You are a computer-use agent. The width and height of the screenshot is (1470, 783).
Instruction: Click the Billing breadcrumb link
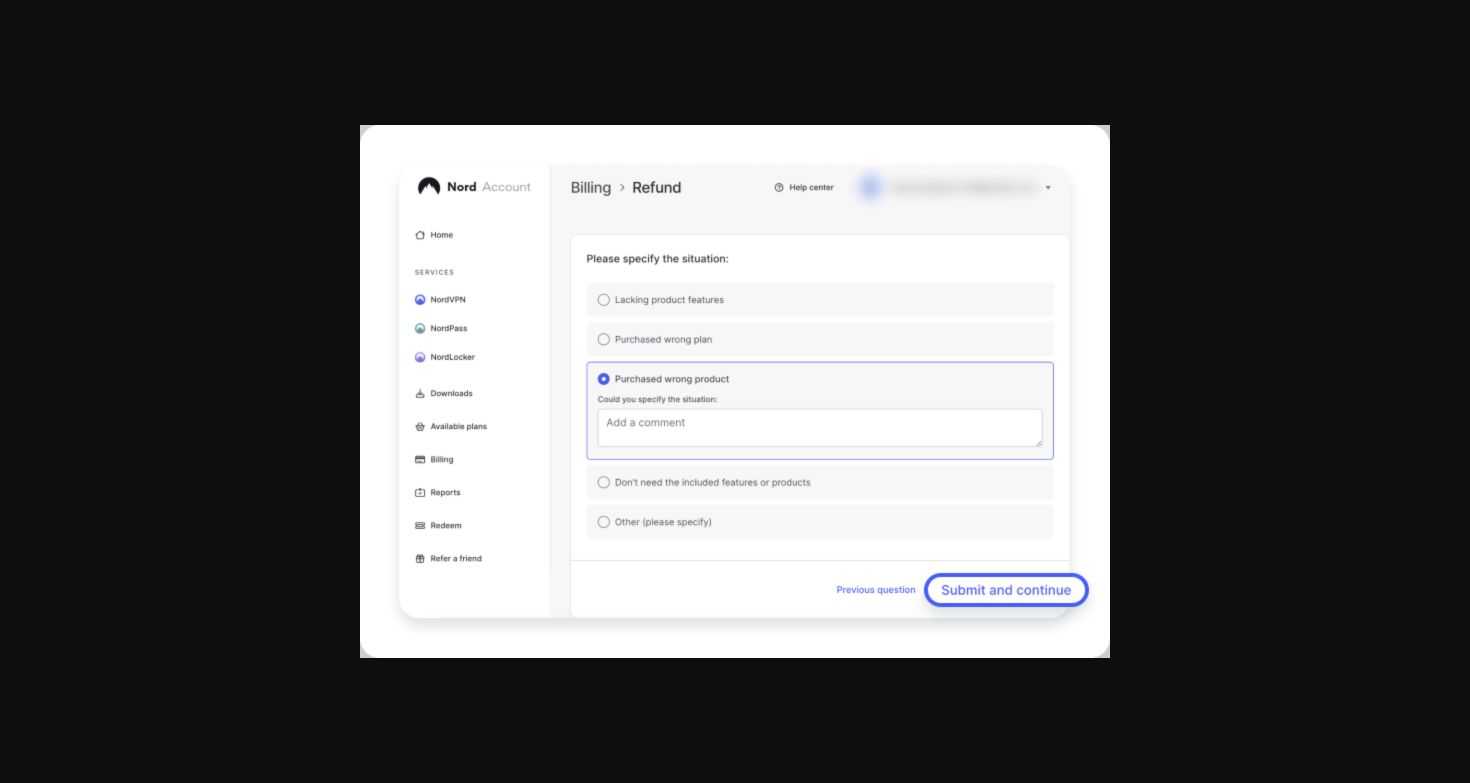[591, 188]
